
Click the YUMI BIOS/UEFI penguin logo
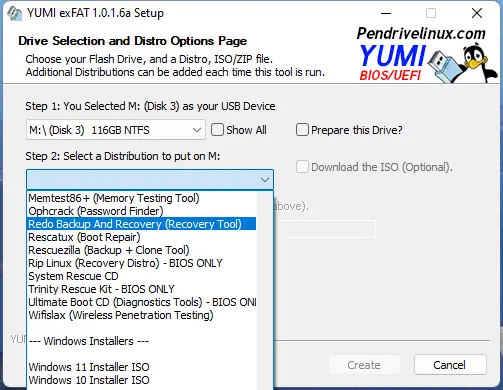pyautogui.click(x=428, y=63)
